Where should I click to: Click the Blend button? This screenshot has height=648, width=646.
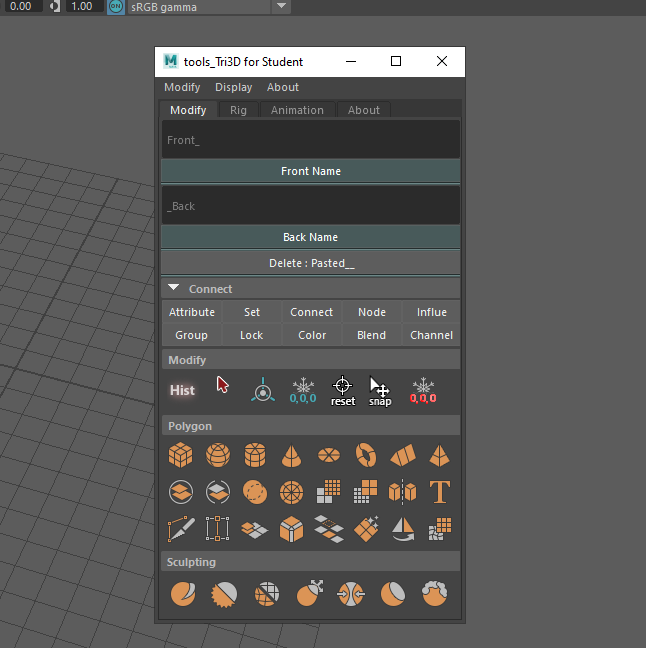coord(372,335)
